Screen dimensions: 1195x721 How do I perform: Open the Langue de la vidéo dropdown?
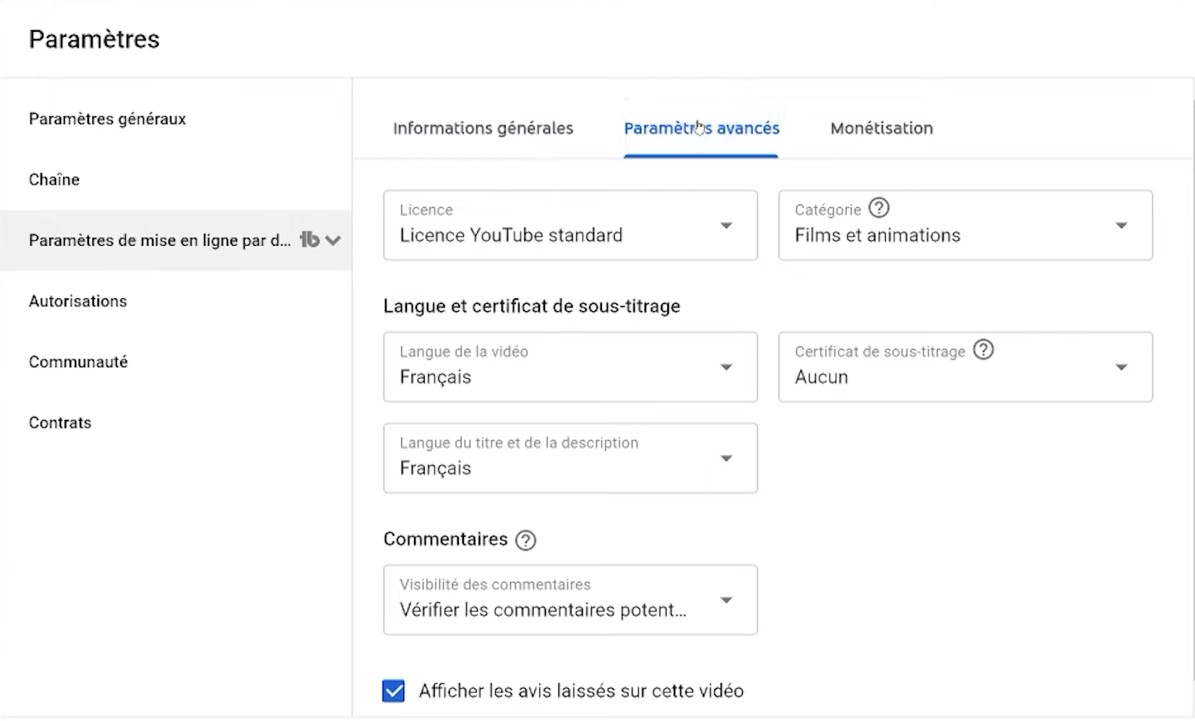[570, 367]
